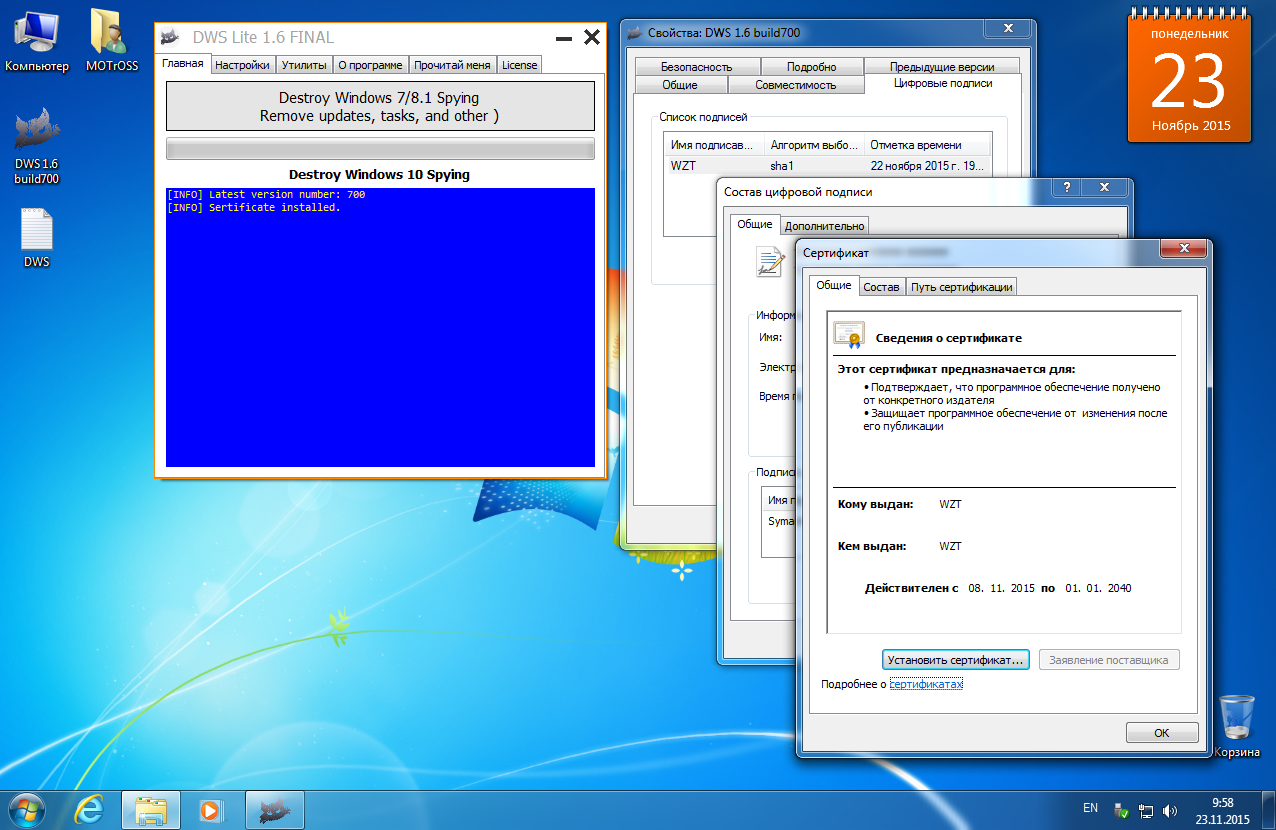Switch to the Безопасность tab in Свойства window

coord(696,67)
